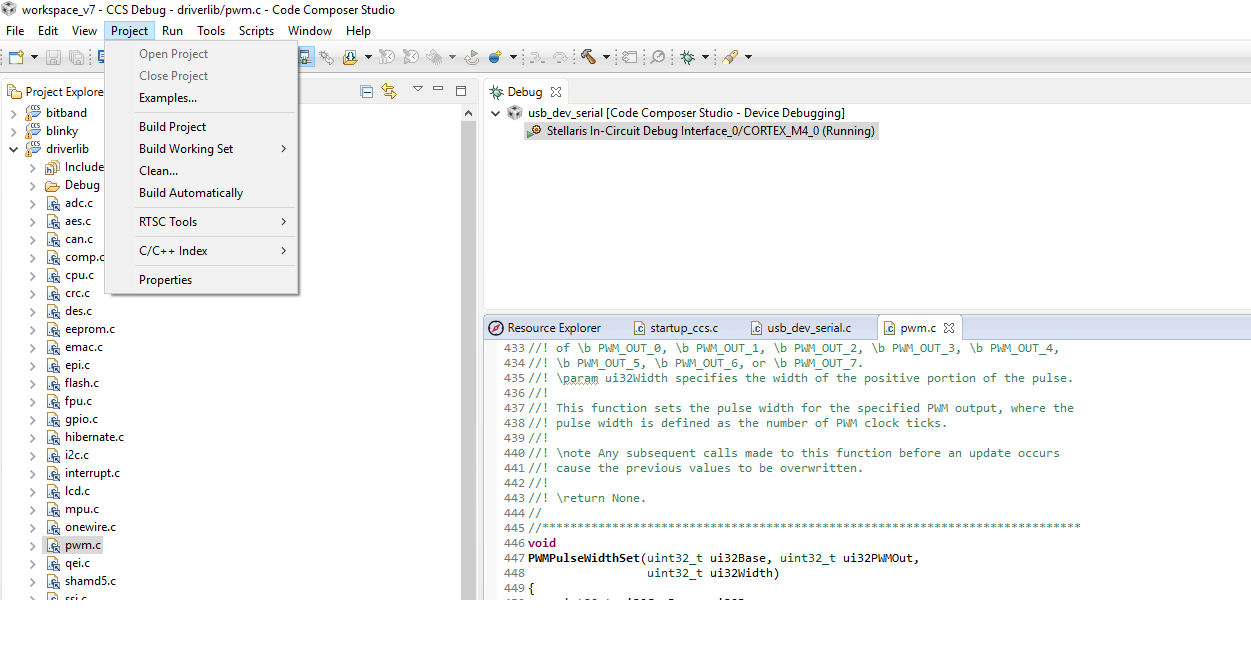This screenshot has height=648, width=1251.
Task: Open the pencil icon's dropdown arrow
Action: coord(748,57)
